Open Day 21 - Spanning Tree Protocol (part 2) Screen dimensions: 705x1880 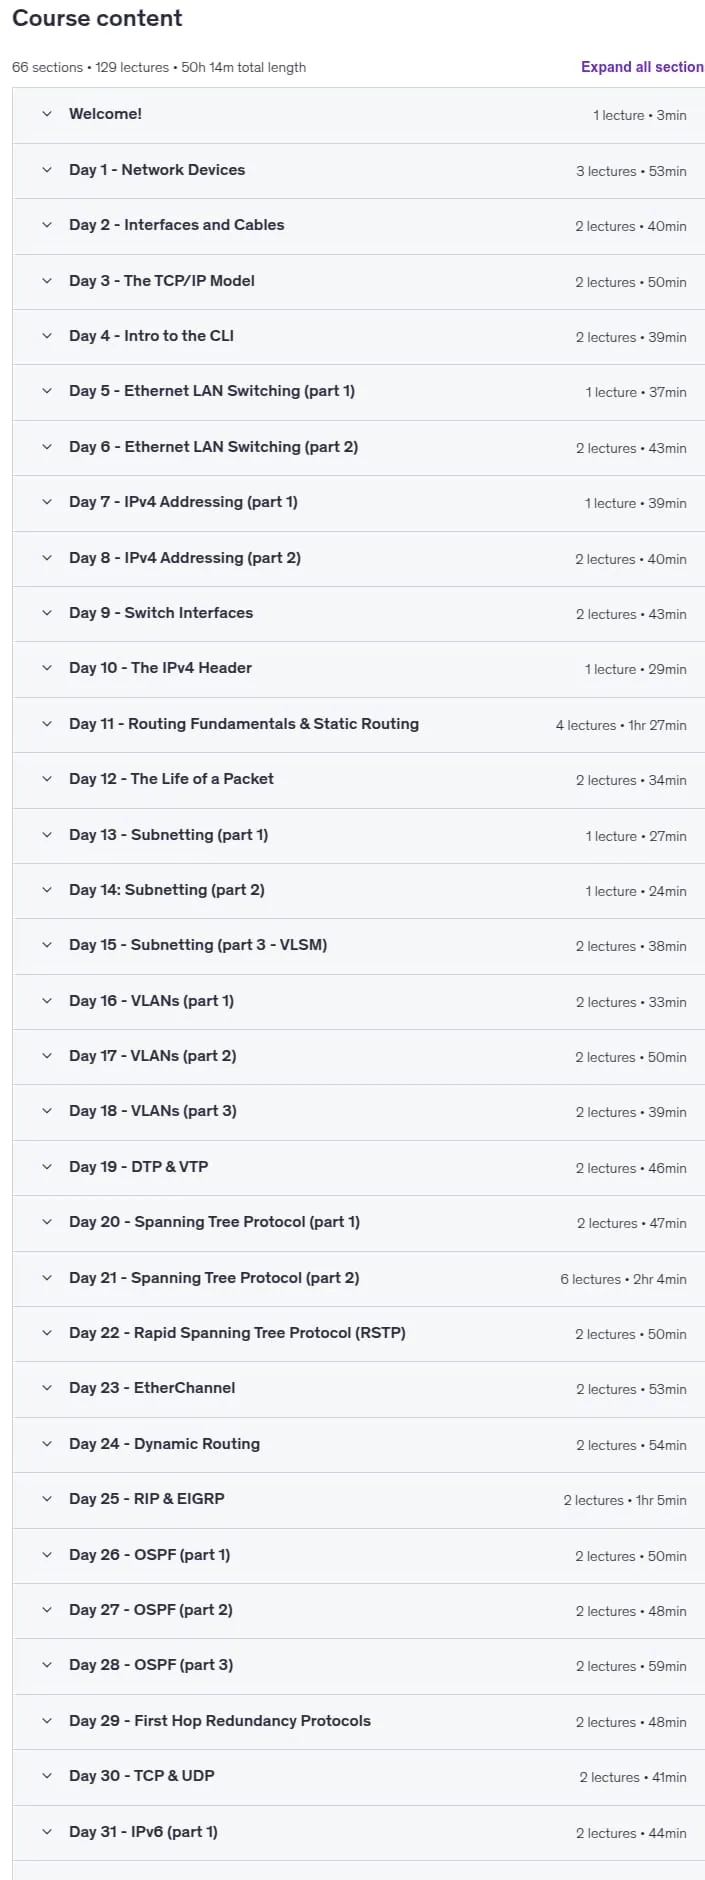tap(359, 1278)
